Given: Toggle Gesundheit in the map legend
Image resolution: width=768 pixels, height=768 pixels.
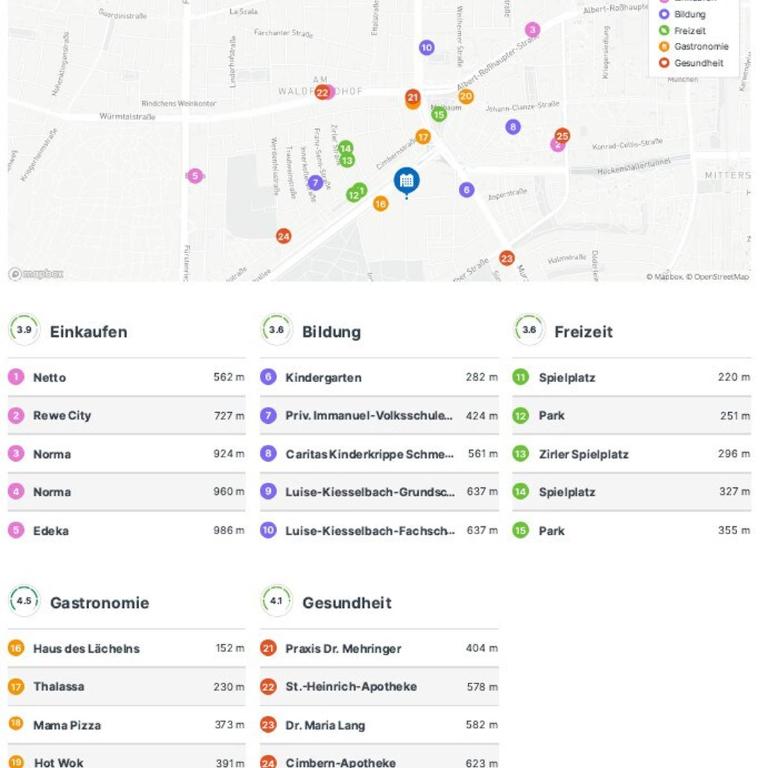Looking at the screenshot, I should [x=691, y=63].
